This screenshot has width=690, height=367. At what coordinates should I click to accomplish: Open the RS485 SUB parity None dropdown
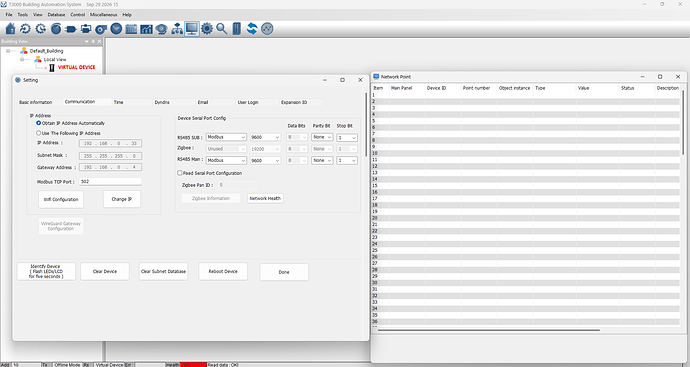tap(322, 137)
